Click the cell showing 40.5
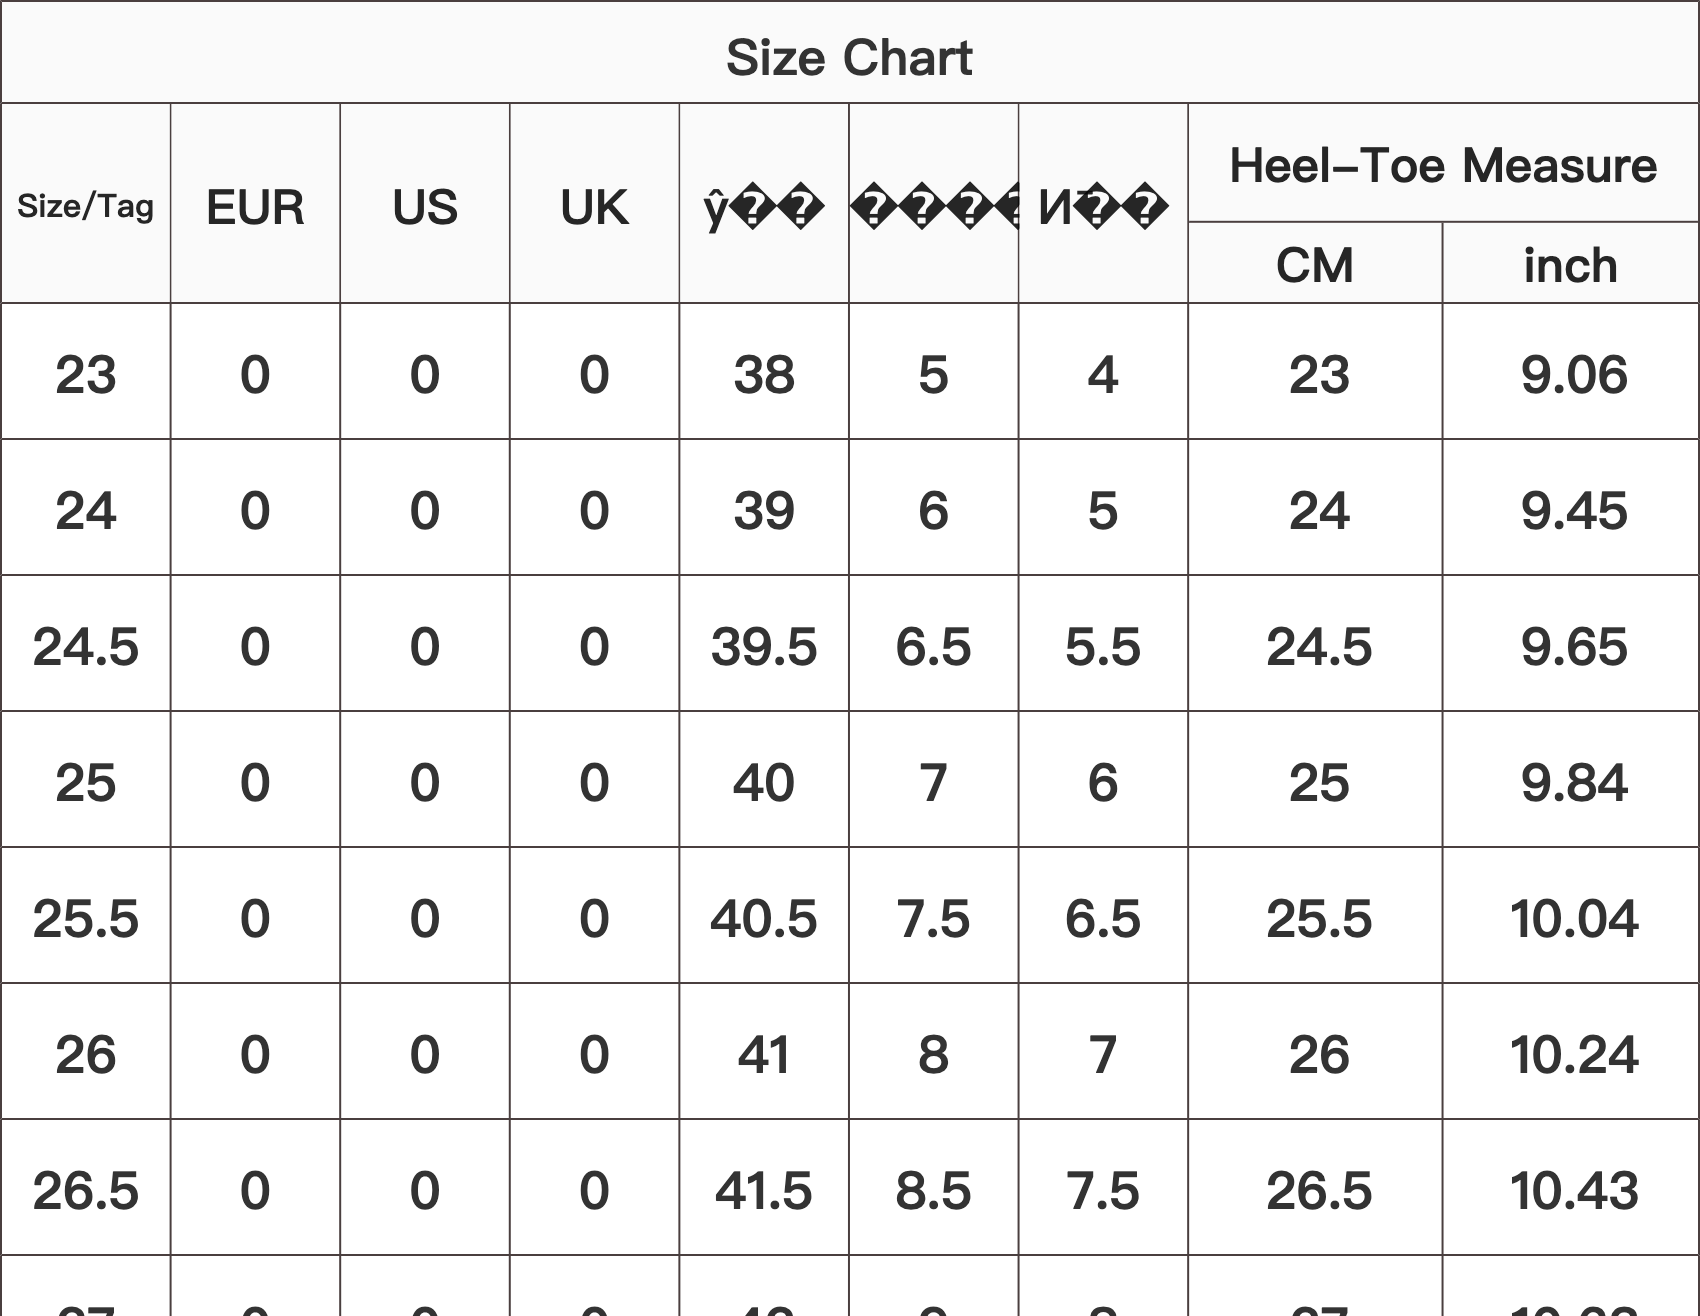 point(764,918)
